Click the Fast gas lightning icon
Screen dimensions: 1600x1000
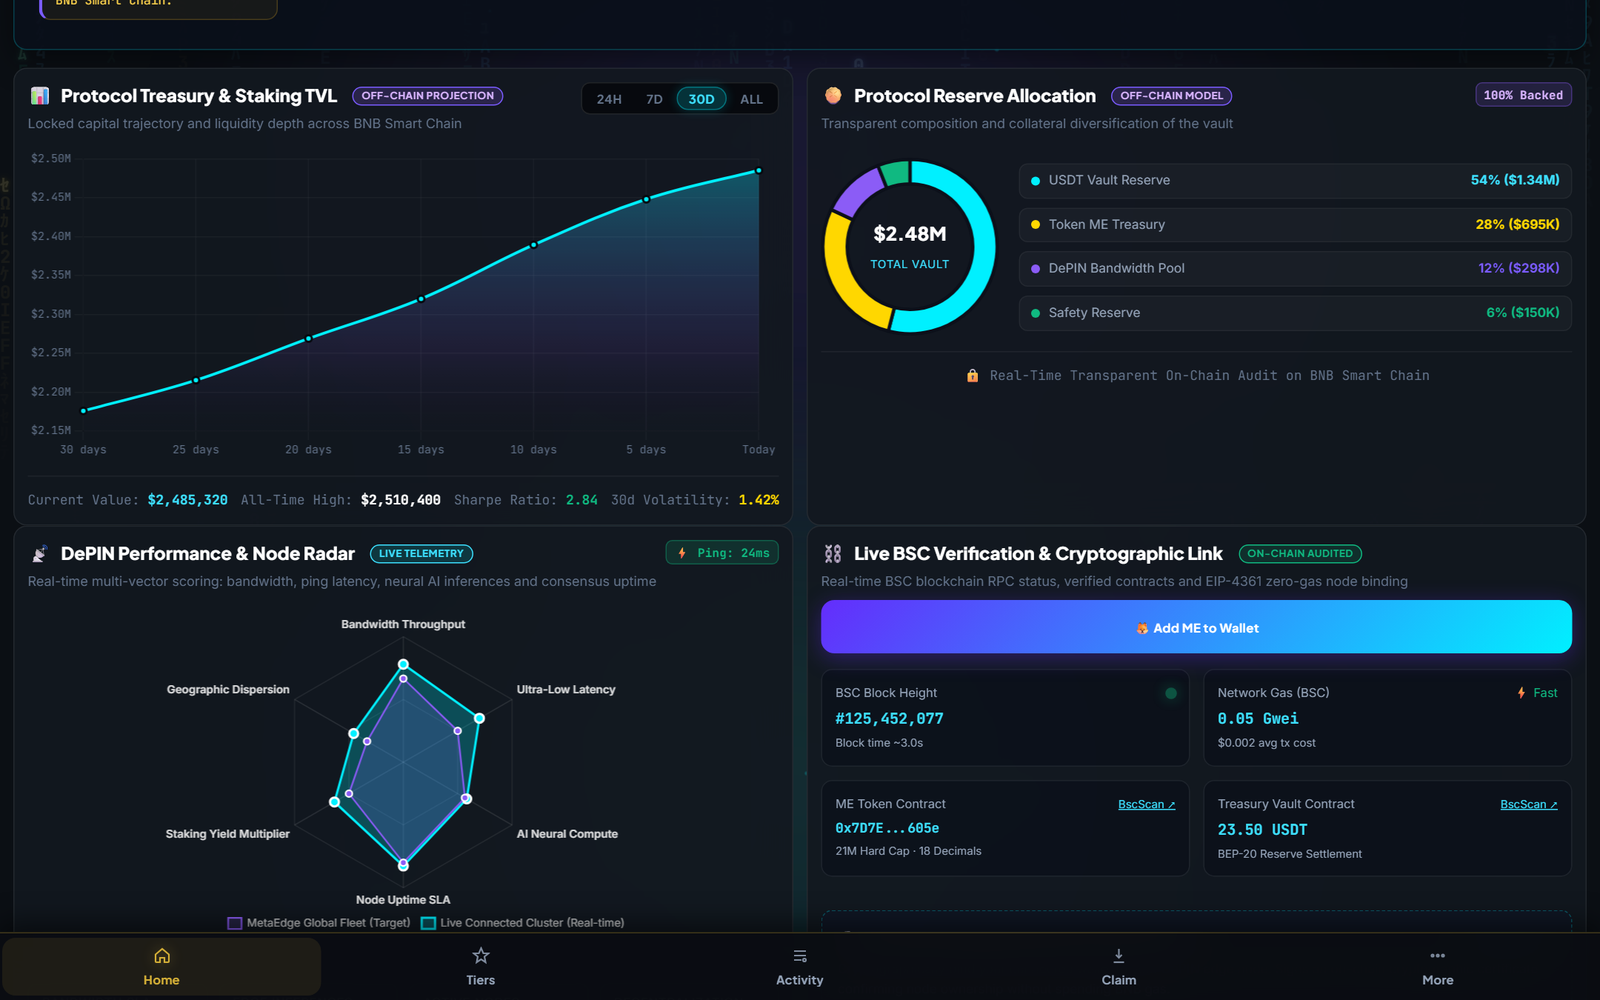pos(1521,693)
